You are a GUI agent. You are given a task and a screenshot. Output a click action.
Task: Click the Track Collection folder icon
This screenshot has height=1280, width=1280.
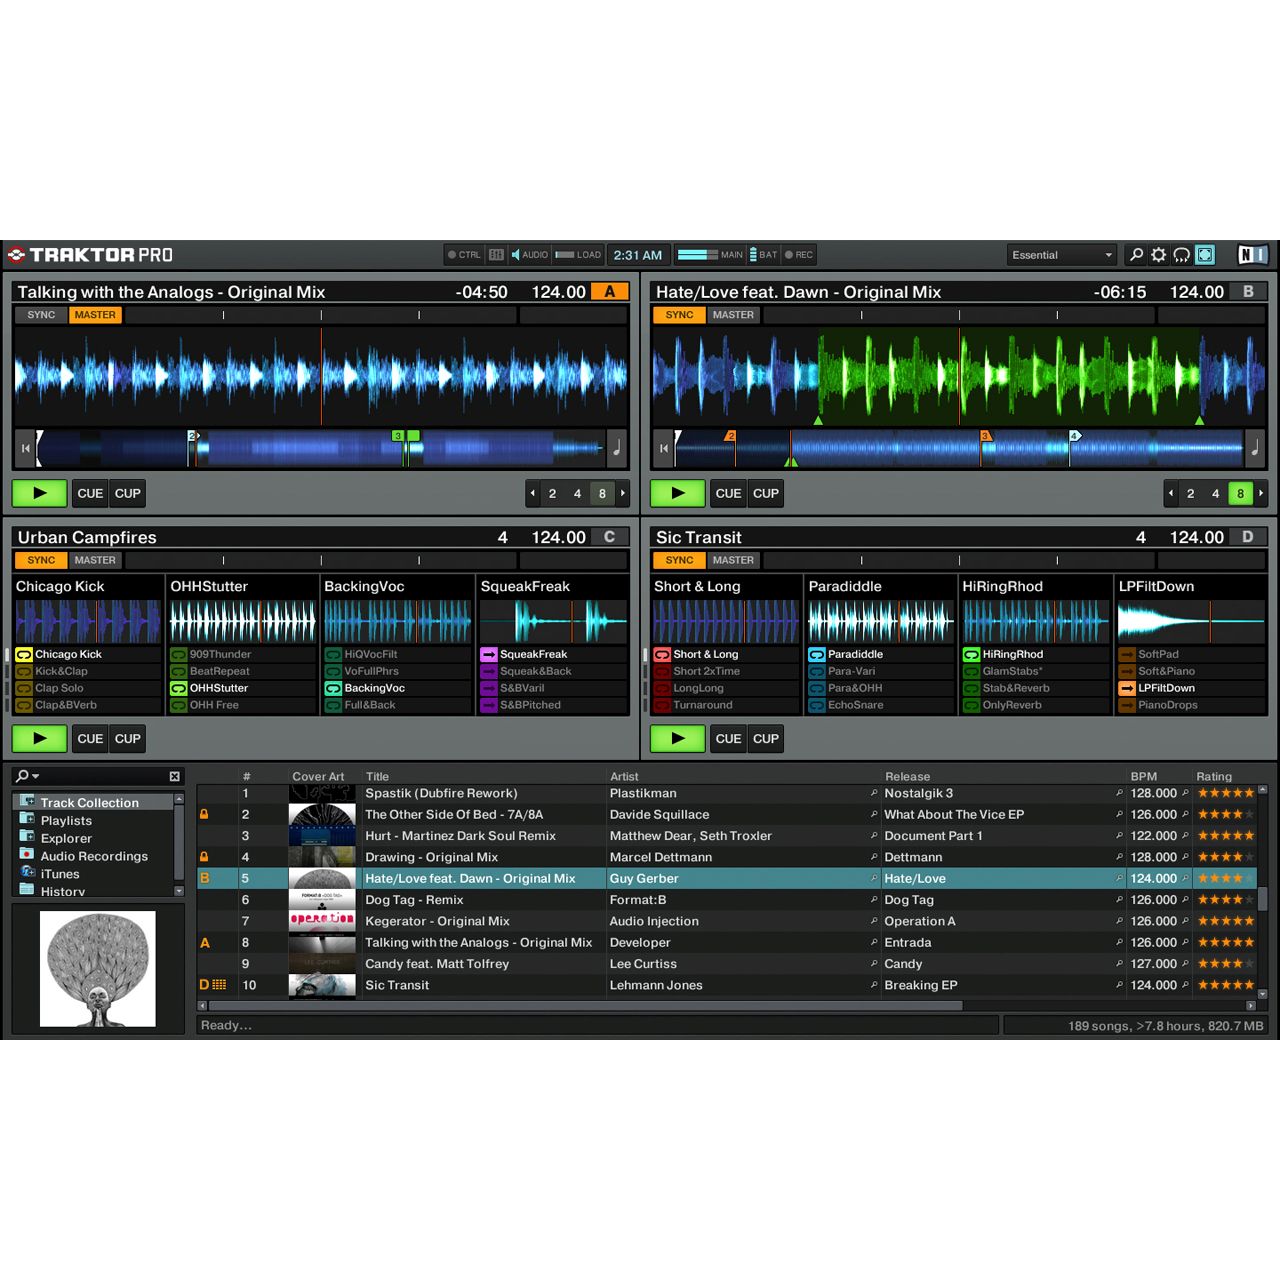(27, 802)
